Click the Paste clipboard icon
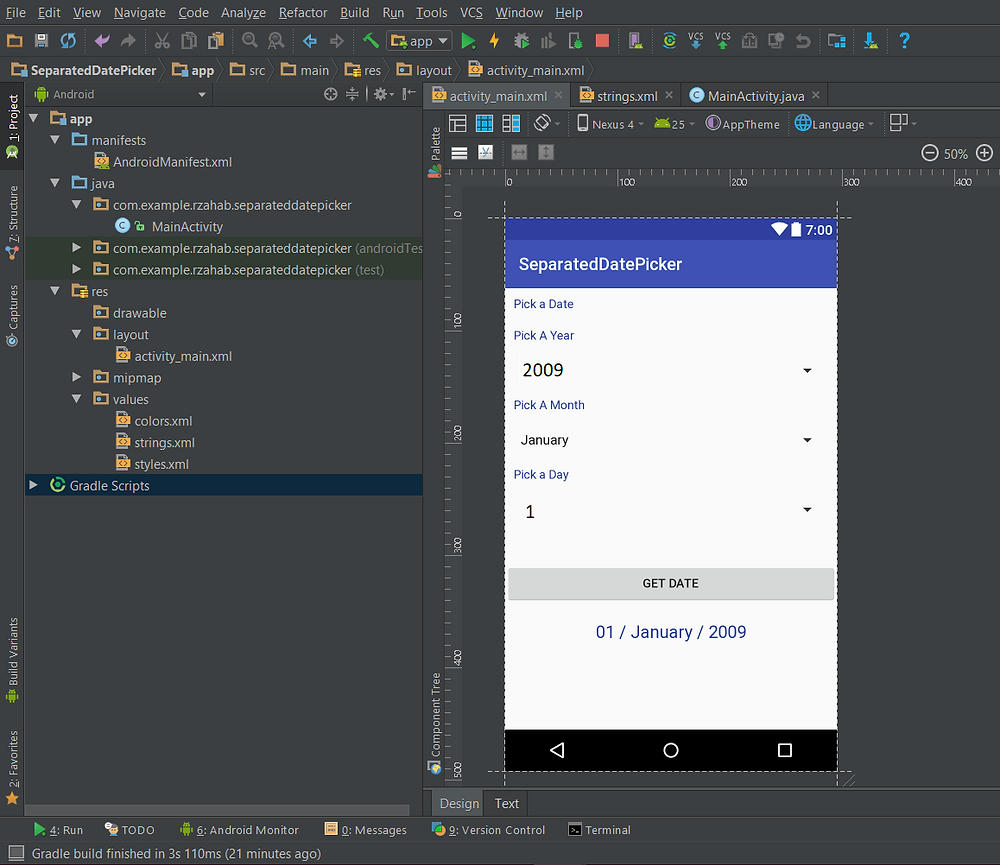The height and width of the screenshot is (865, 1000). click(216, 41)
